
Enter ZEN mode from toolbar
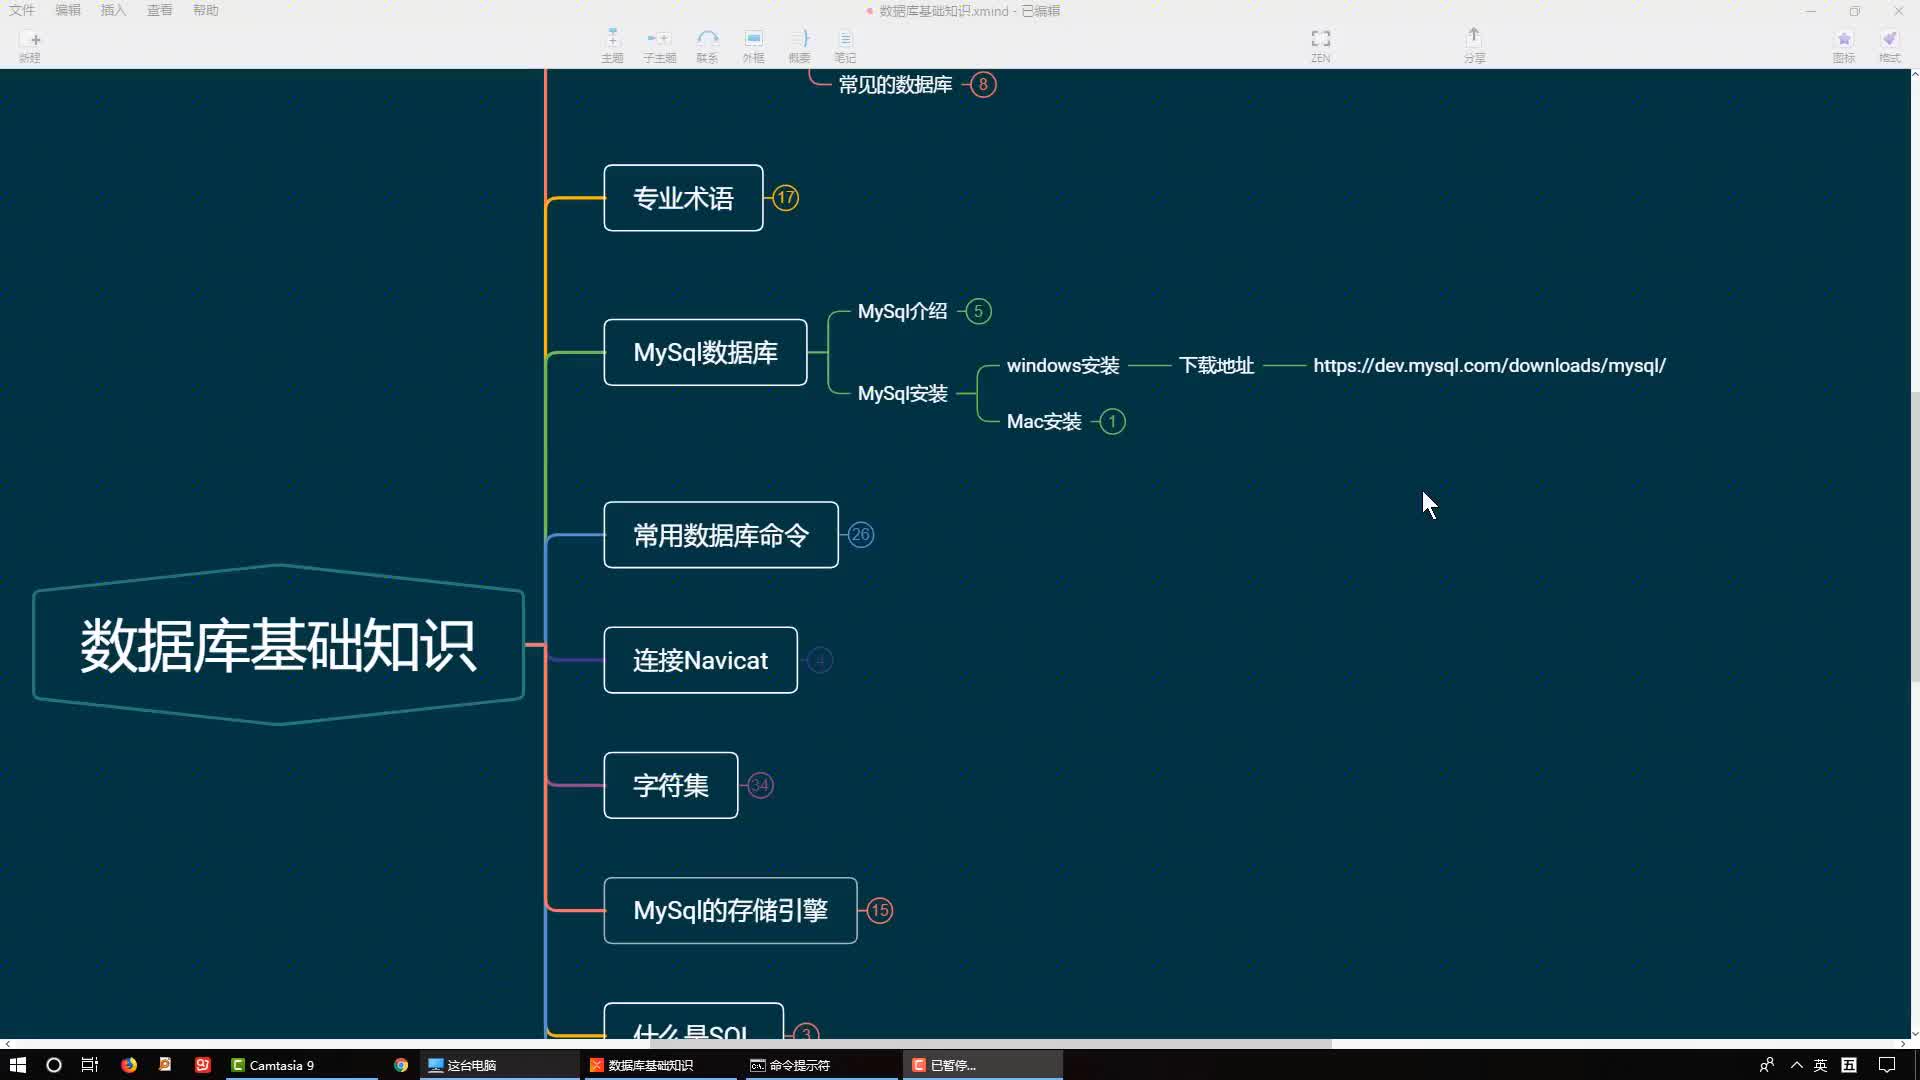(x=1321, y=46)
